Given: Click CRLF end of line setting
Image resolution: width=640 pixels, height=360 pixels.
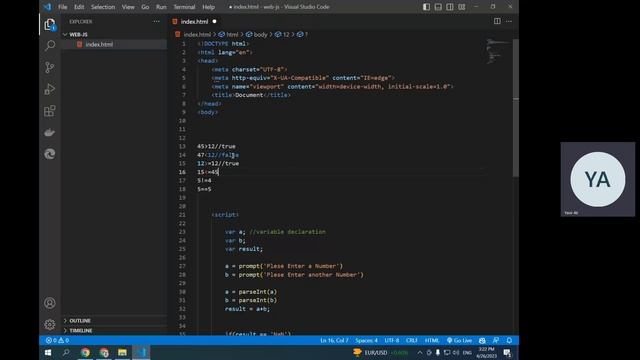Looking at the screenshot, I should (411, 340).
